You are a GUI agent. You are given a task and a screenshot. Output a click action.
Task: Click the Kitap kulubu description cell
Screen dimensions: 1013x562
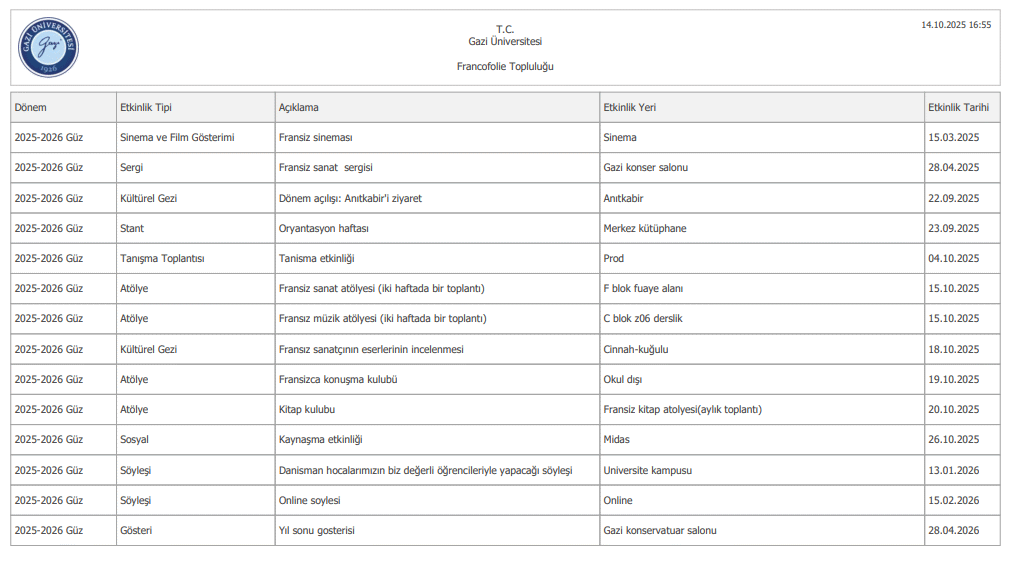(306, 409)
